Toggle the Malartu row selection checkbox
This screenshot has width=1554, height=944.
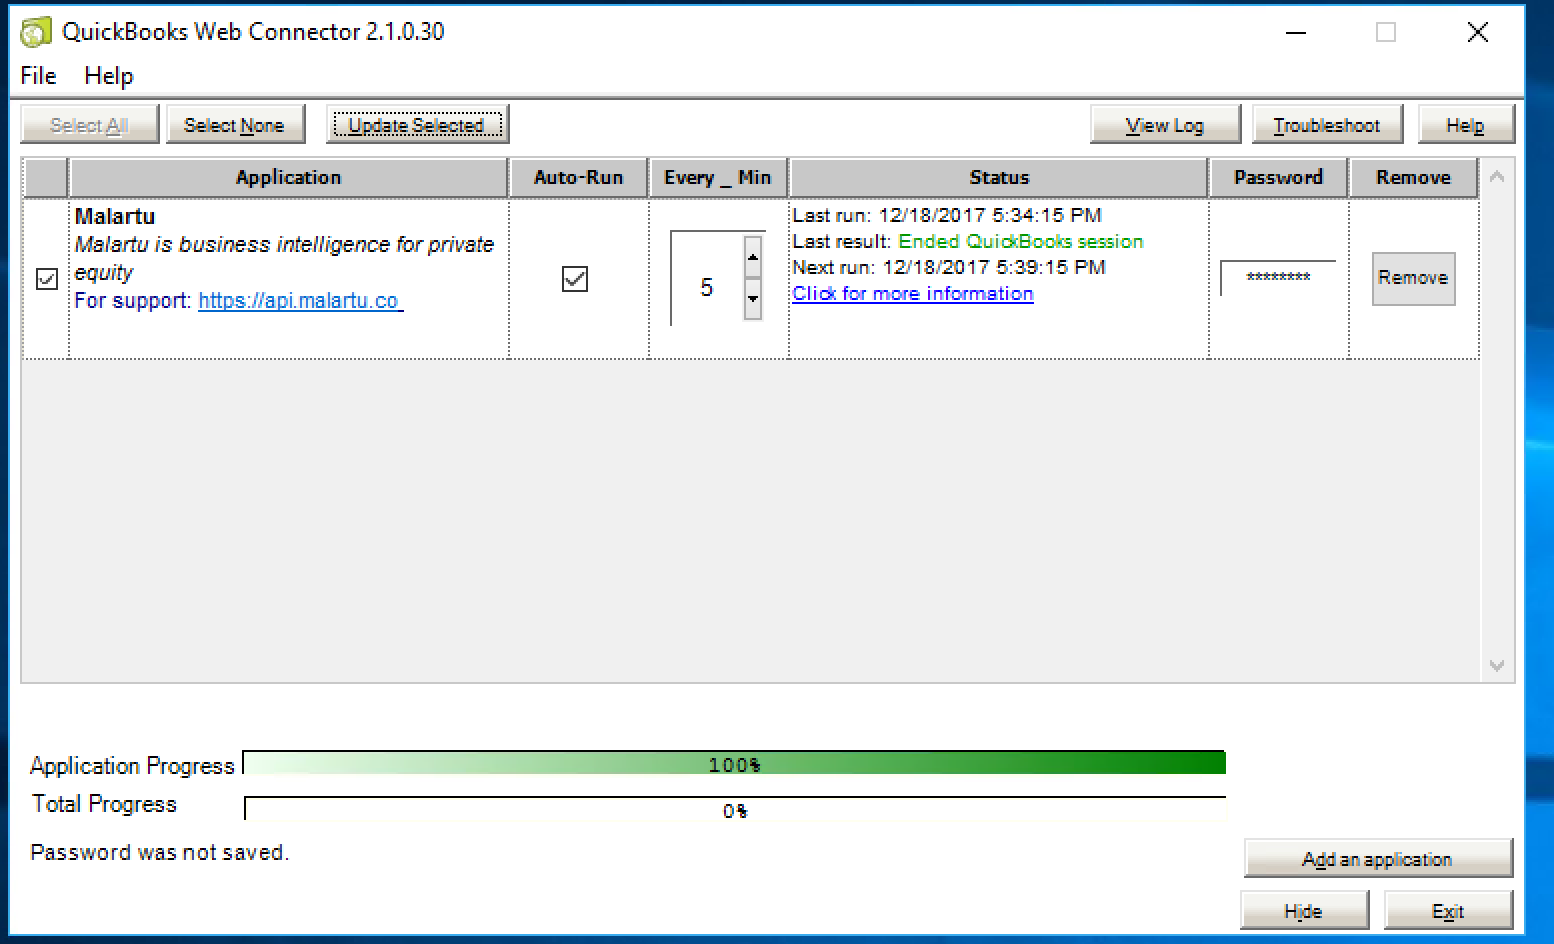47,279
